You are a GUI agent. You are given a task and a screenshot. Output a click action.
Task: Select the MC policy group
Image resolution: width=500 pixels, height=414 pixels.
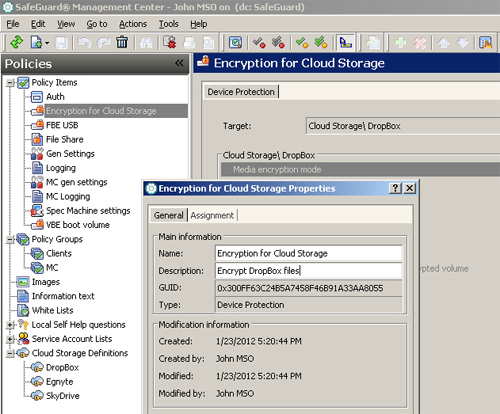click(x=52, y=268)
